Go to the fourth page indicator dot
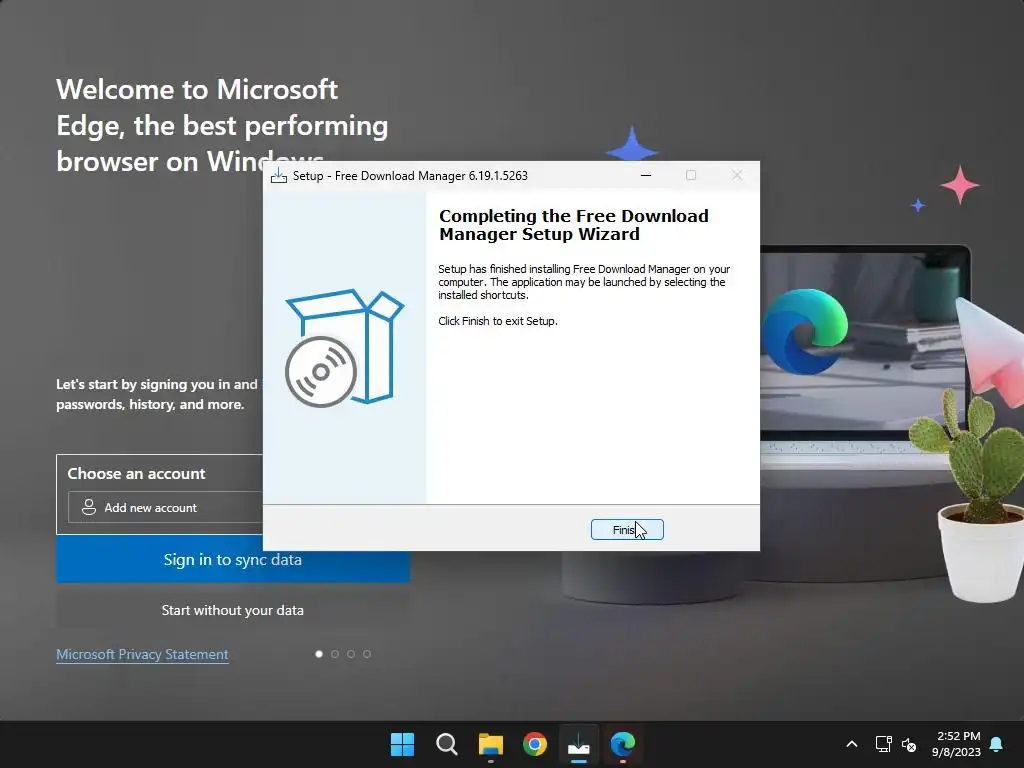Screen dimensions: 1024x768 pos(367,654)
